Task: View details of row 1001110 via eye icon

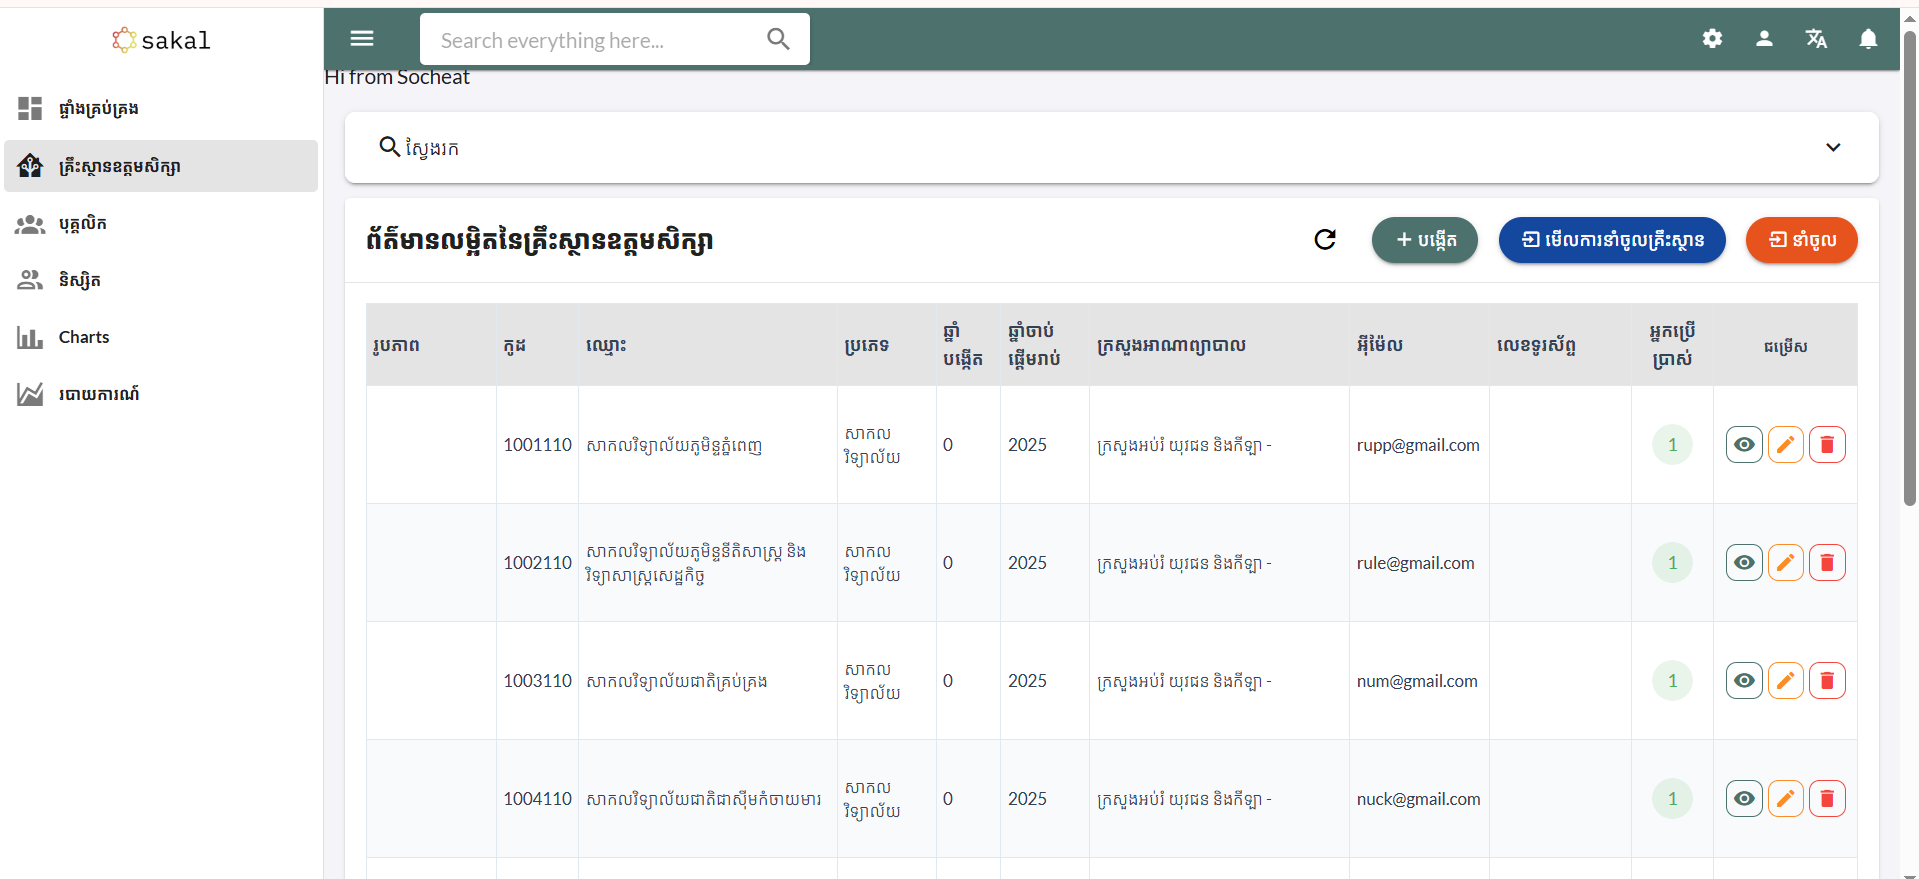Action: coord(1744,445)
